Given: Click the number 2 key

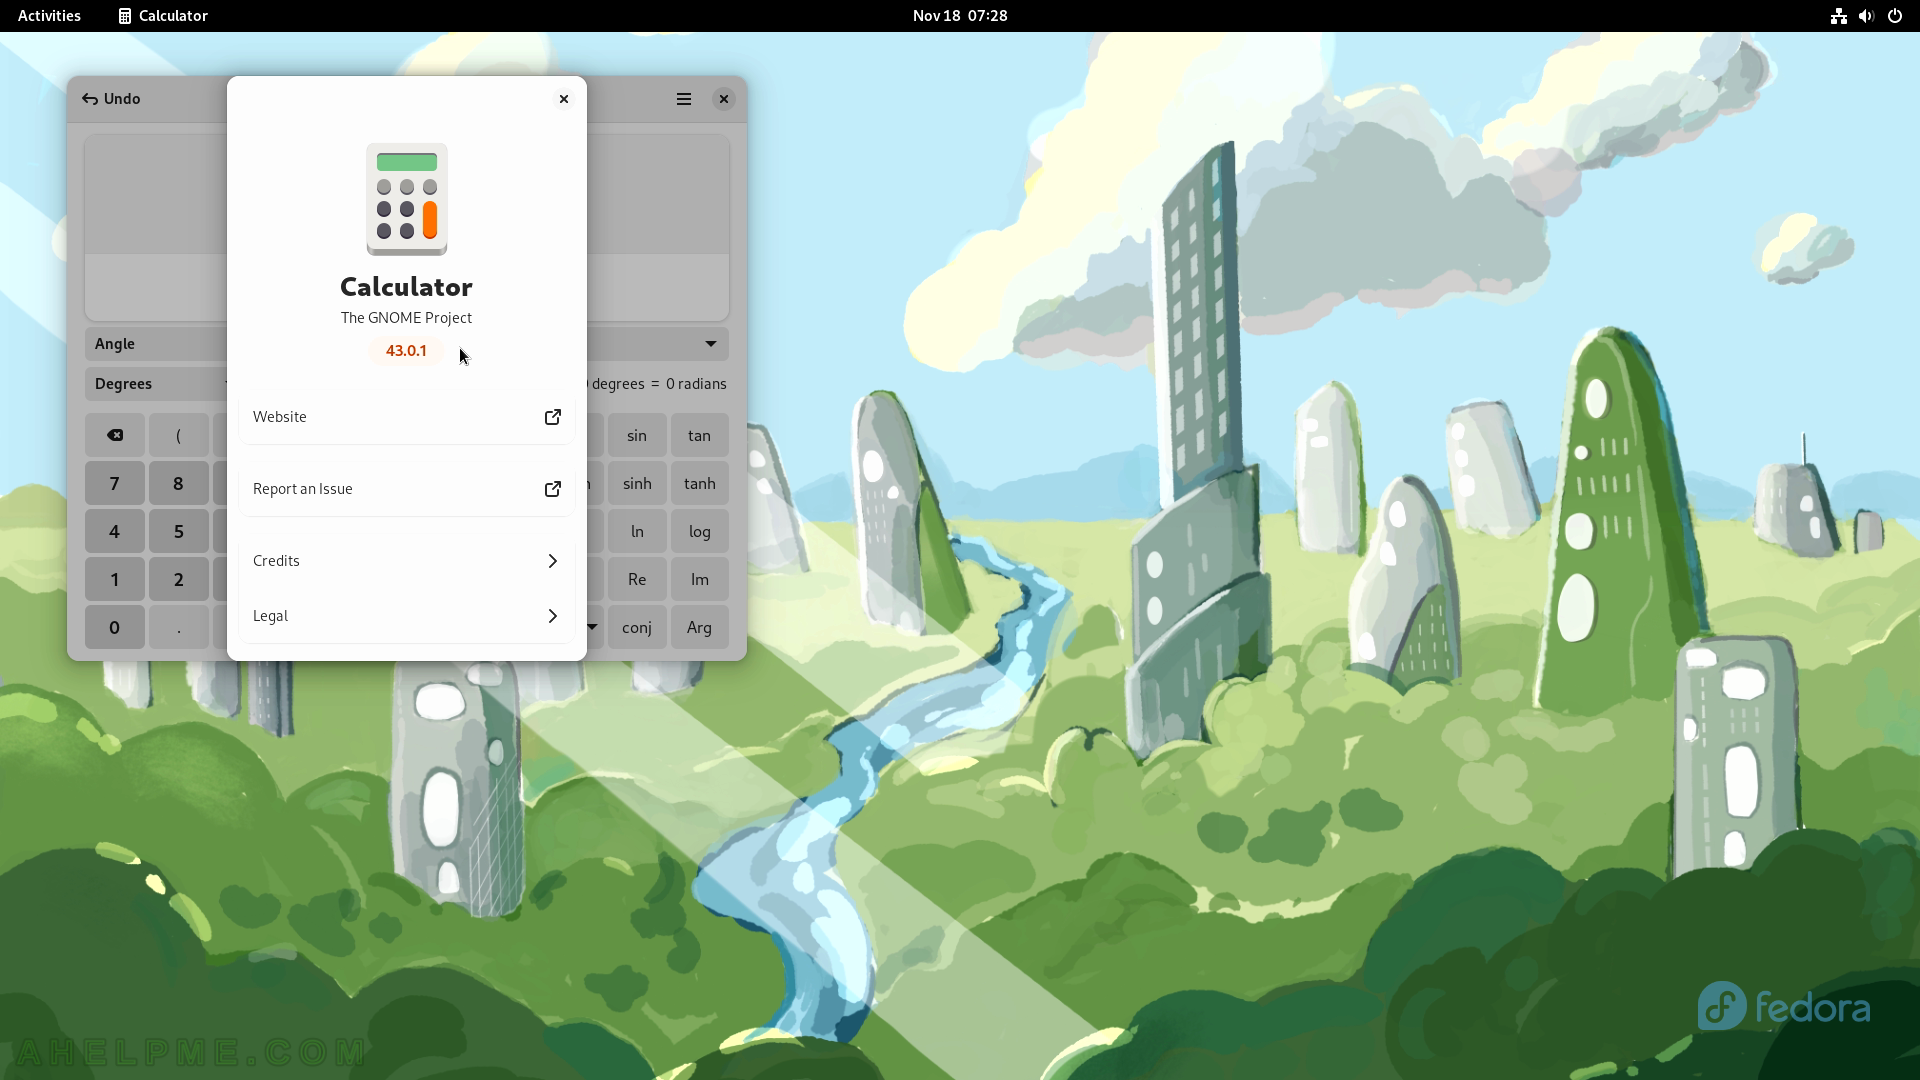Looking at the screenshot, I should pyautogui.click(x=179, y=580).
